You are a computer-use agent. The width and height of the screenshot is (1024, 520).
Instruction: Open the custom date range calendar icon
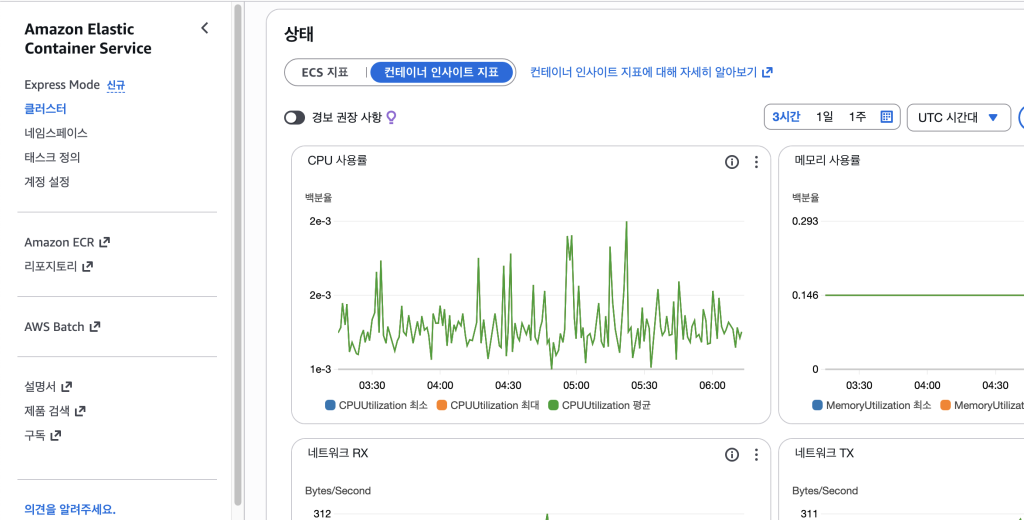tap(886, 117)
